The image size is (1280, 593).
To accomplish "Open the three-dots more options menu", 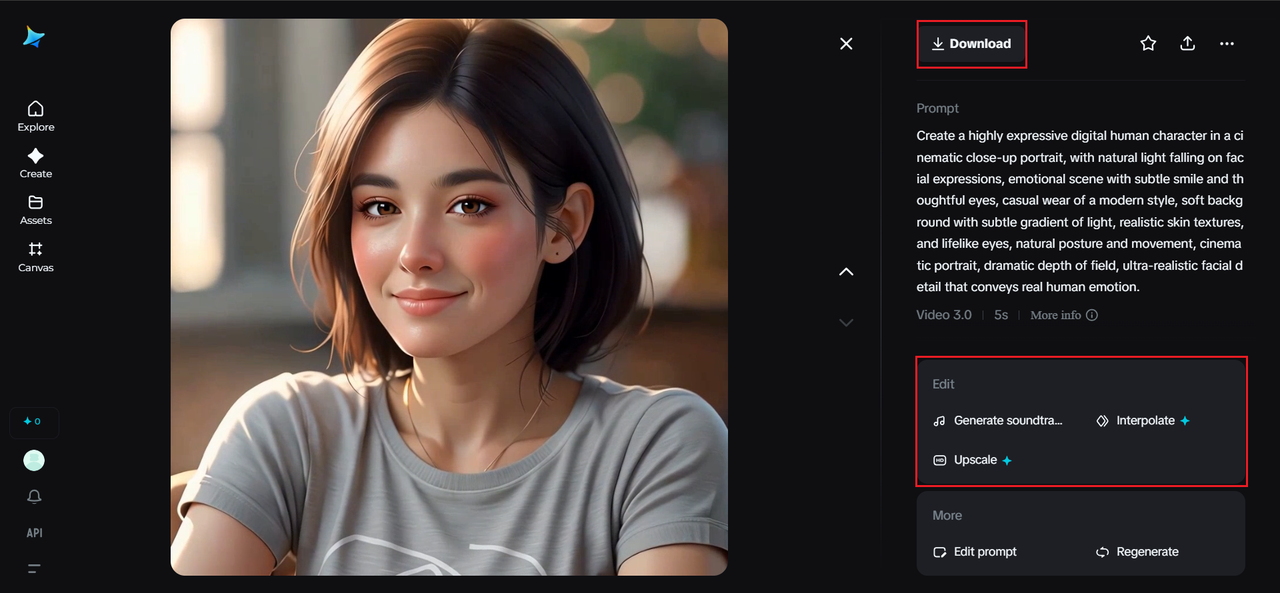I will (x=1227, y=43).
